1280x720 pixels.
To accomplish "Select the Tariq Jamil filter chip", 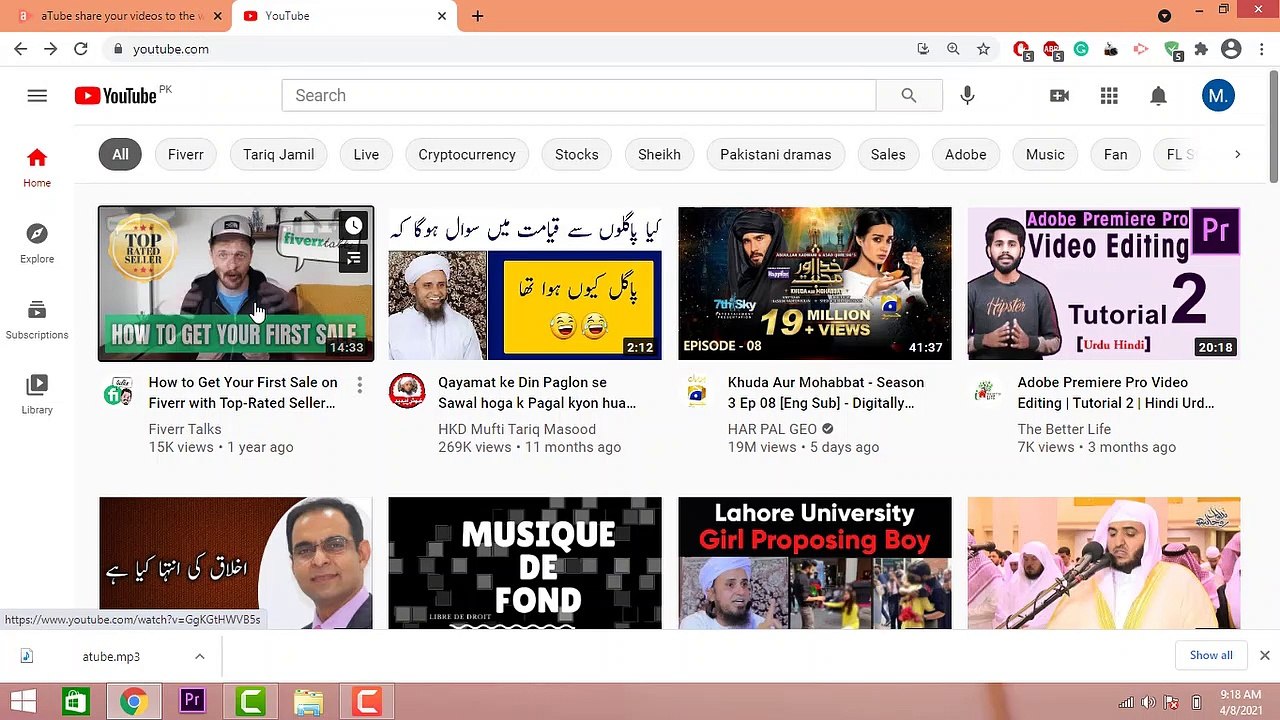I will (x=278, y=154).
